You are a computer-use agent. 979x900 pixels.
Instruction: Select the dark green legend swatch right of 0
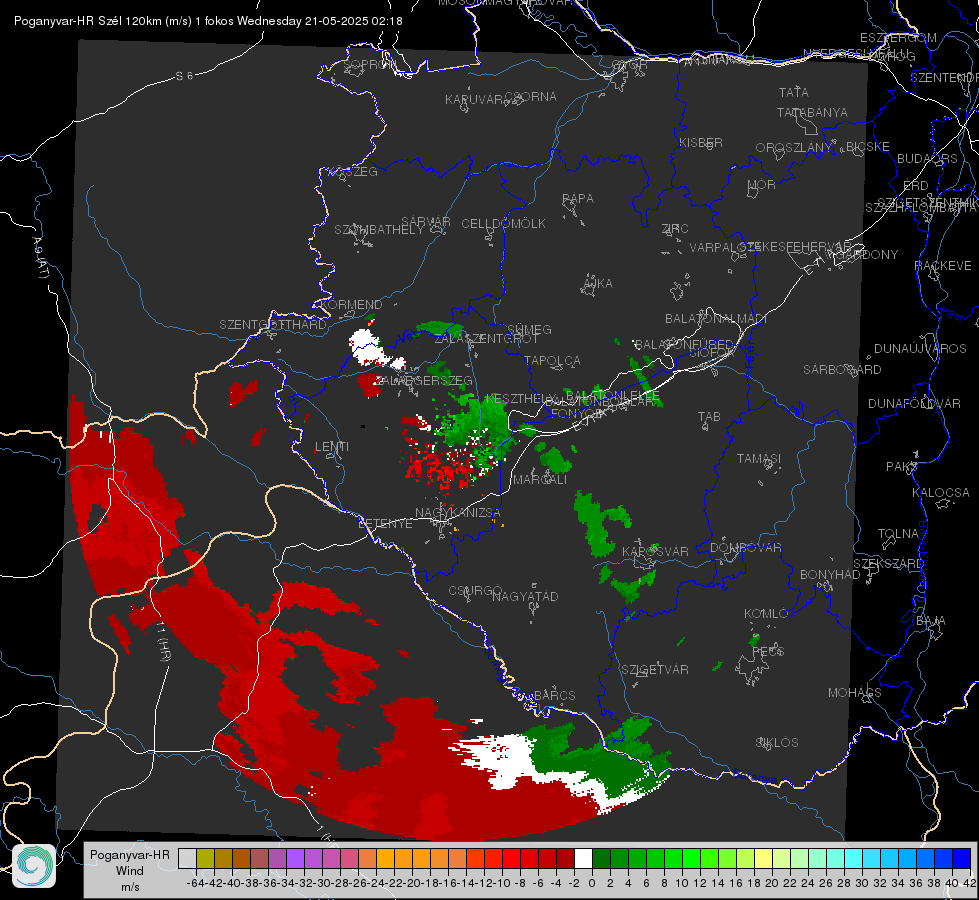click(601, 858)
